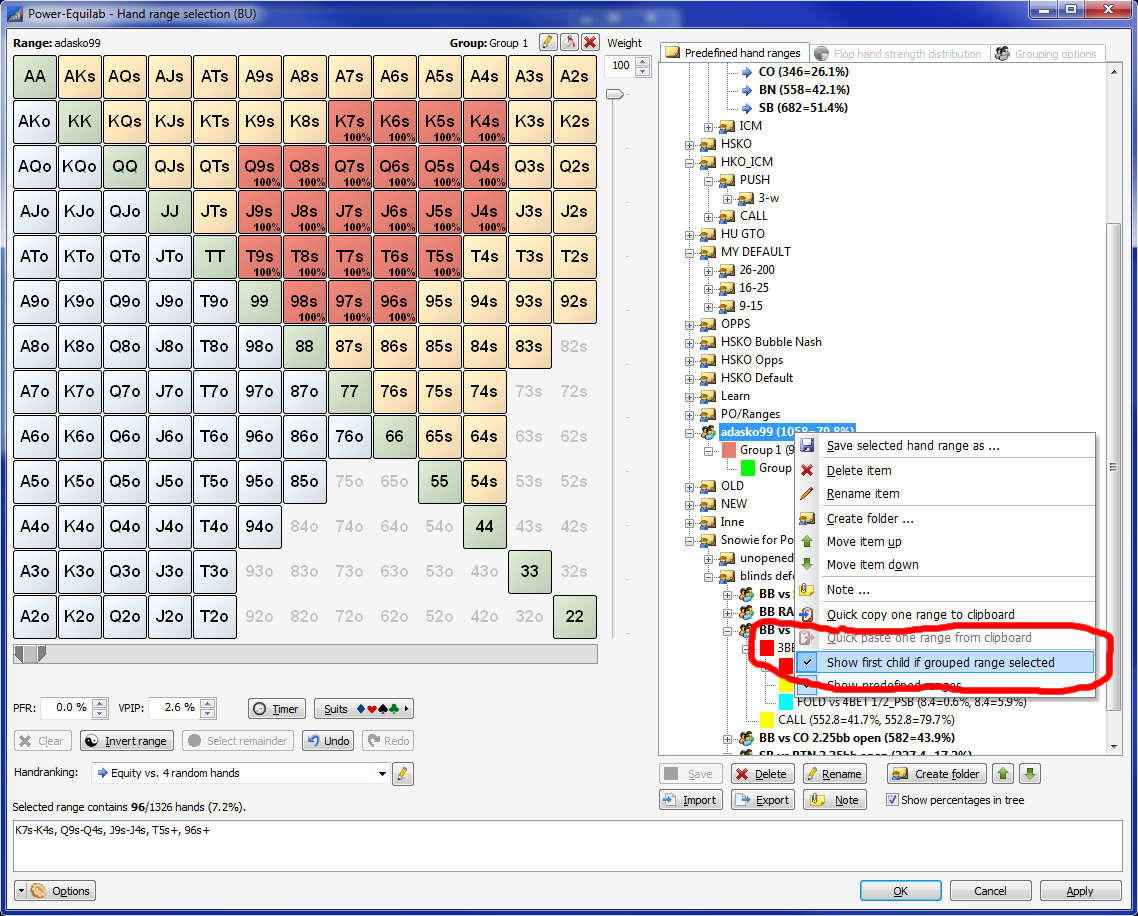Image resolution: width=1138 pixels, height=916 pixels.
Task: Click the eraser icon next to Group label
Action: [570, 42]
